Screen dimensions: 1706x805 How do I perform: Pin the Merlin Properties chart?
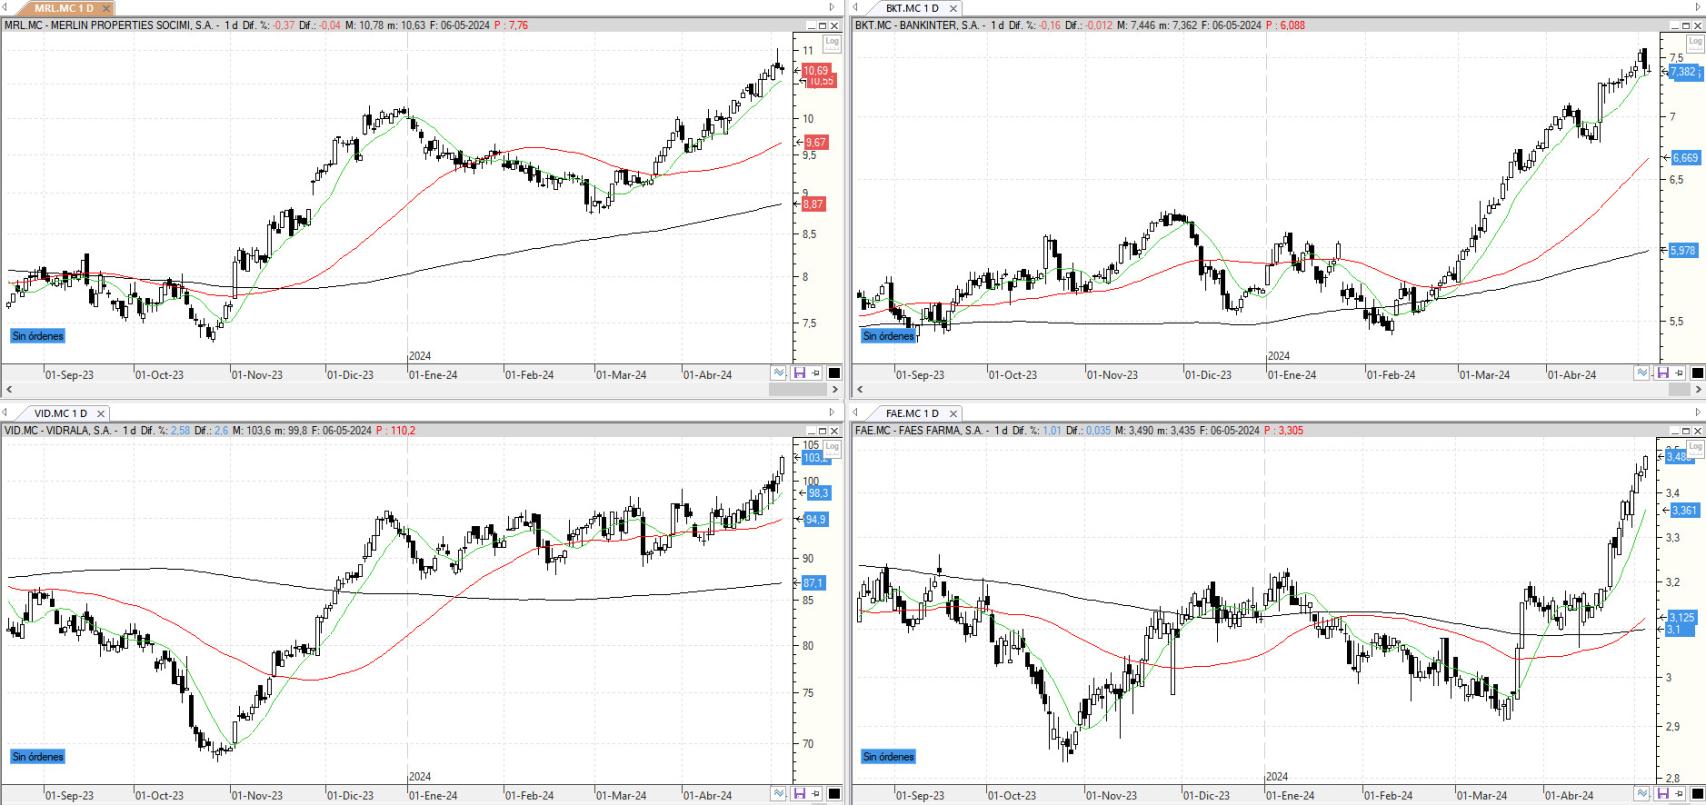816,373
